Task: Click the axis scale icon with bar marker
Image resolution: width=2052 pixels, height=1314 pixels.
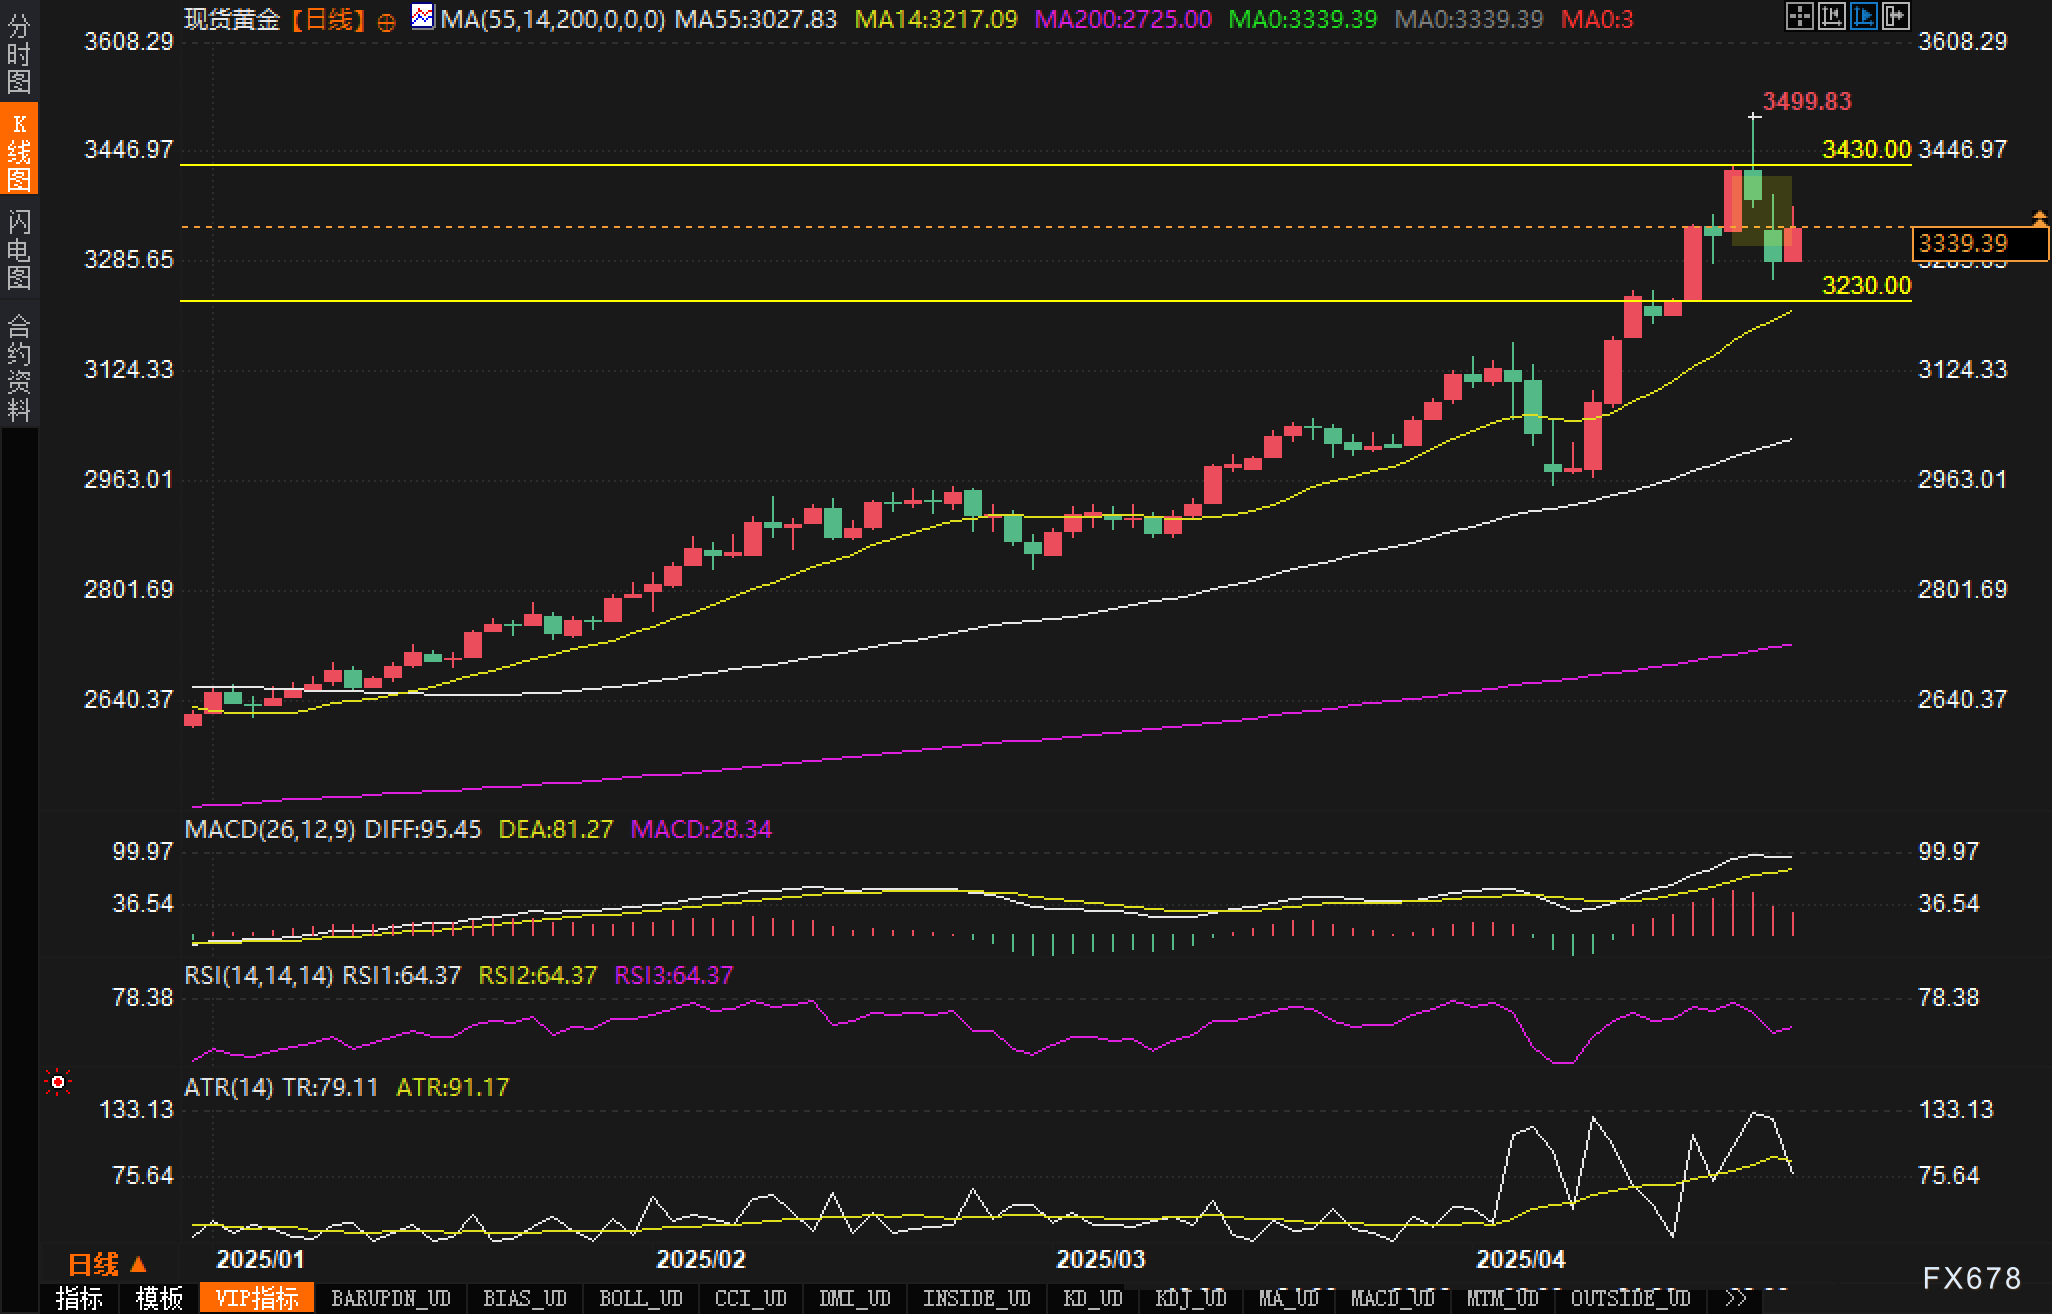Action: [x=1831, y=16]
